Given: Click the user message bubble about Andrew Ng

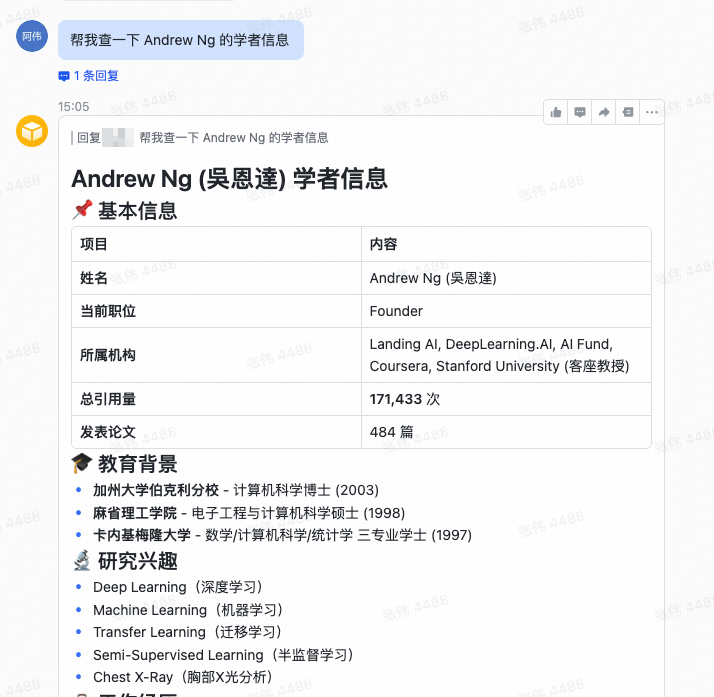Looking at the screenshot, I should point(181,40).
